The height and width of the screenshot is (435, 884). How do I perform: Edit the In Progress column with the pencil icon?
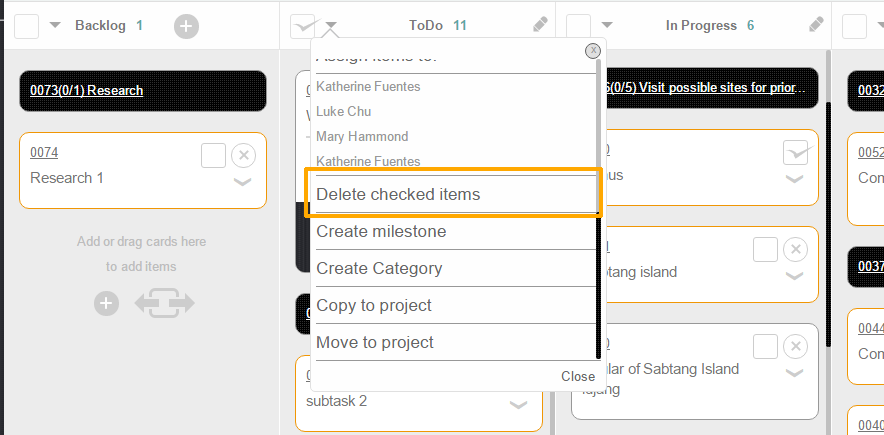pyautogui.click(x=816, y=25)
